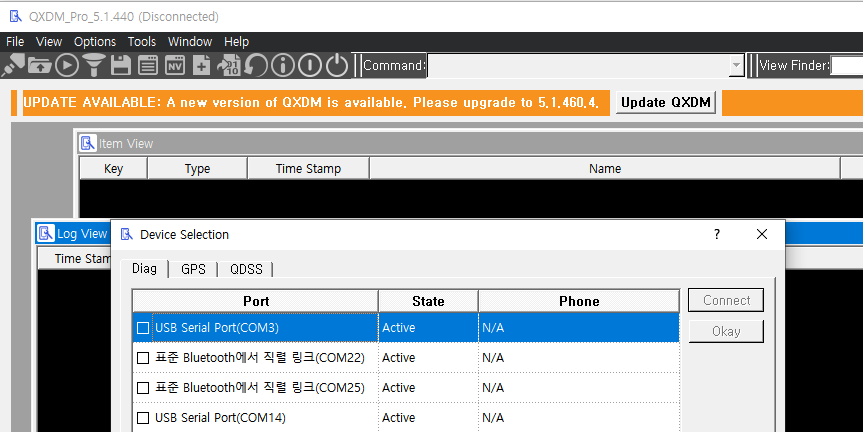Tick the Bluetooth COM22 port checkbox

143,358
